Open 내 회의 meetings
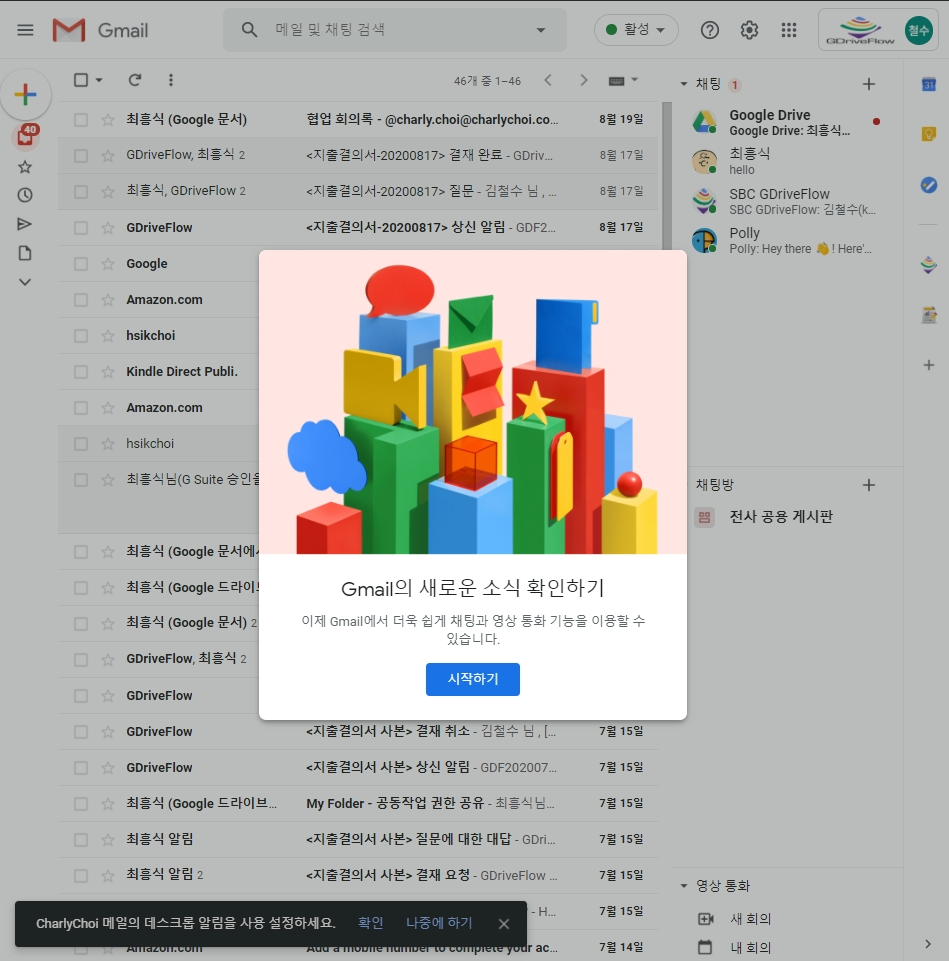The image size is (949, 961). 734,948
